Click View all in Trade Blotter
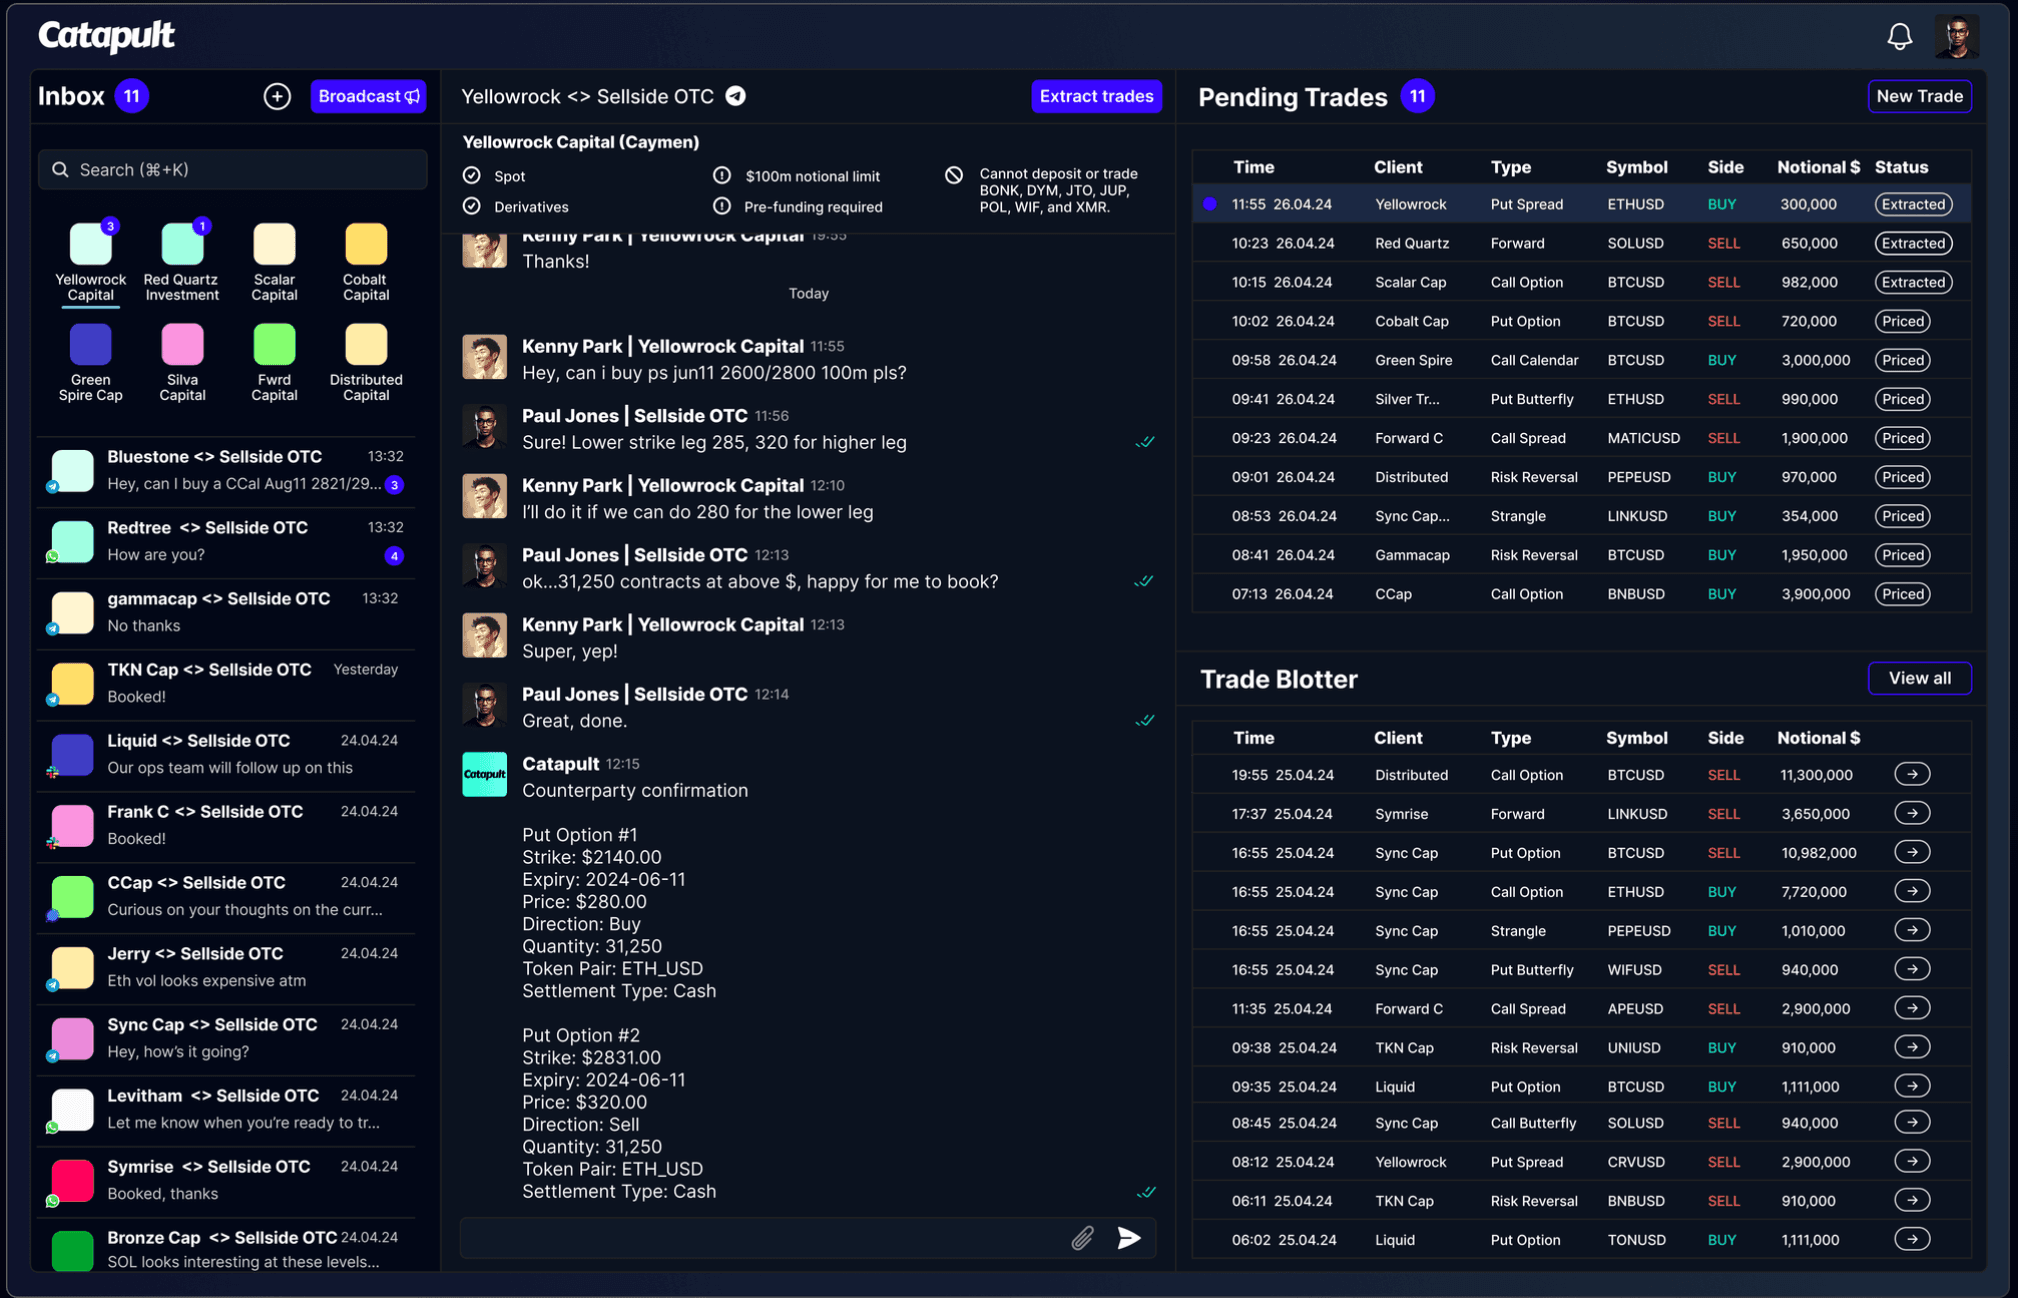 (x=1918, y=678)
